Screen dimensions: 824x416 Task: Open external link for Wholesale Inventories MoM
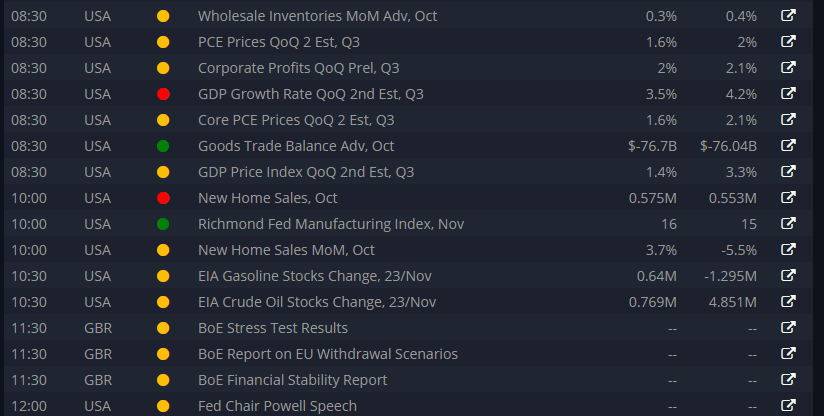[788, 15]
